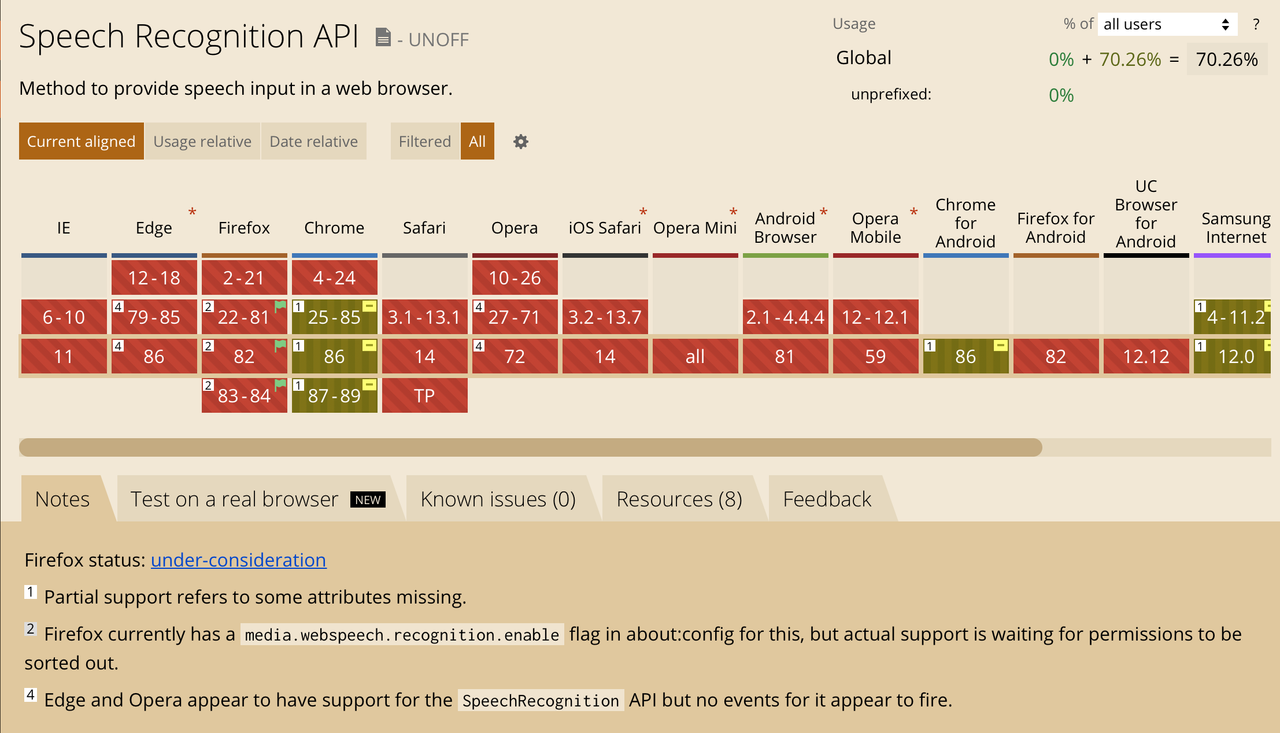Click the UC Browser for Android header
Viewport: 1280px width, 733px height.
tap(1146, 214)
